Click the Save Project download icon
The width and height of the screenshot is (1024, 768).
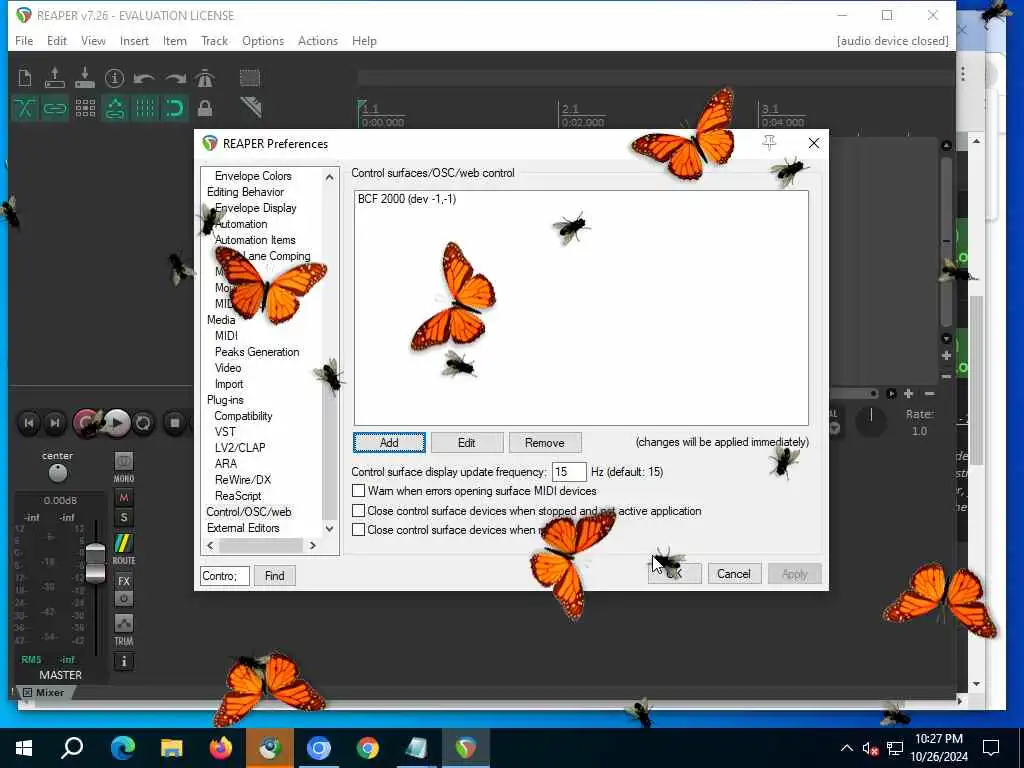click(84, 78)
